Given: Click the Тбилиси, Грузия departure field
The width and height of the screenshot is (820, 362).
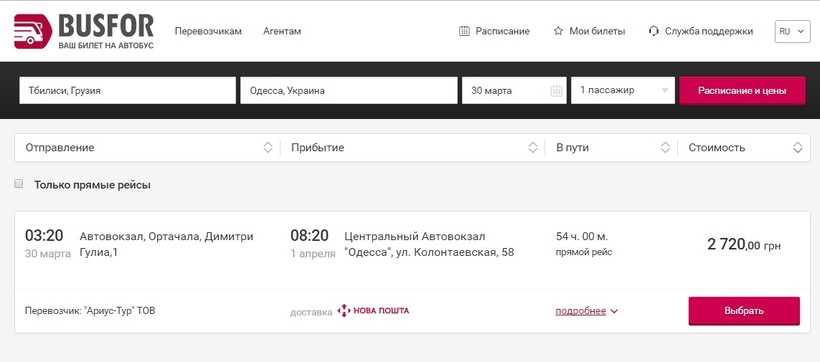Looking at the screenshot, I should 128,90.
